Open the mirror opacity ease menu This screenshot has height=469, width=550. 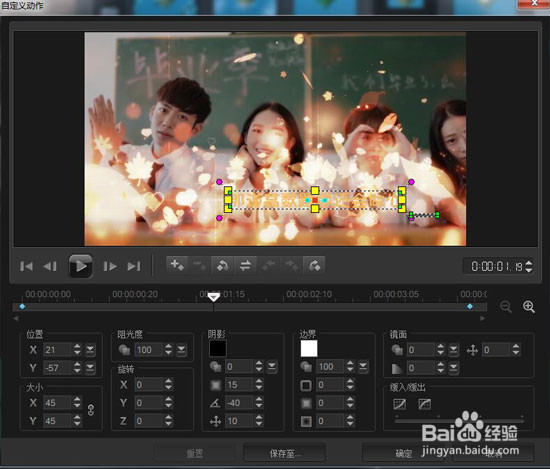pyautogui.click(x=454, y=349)
